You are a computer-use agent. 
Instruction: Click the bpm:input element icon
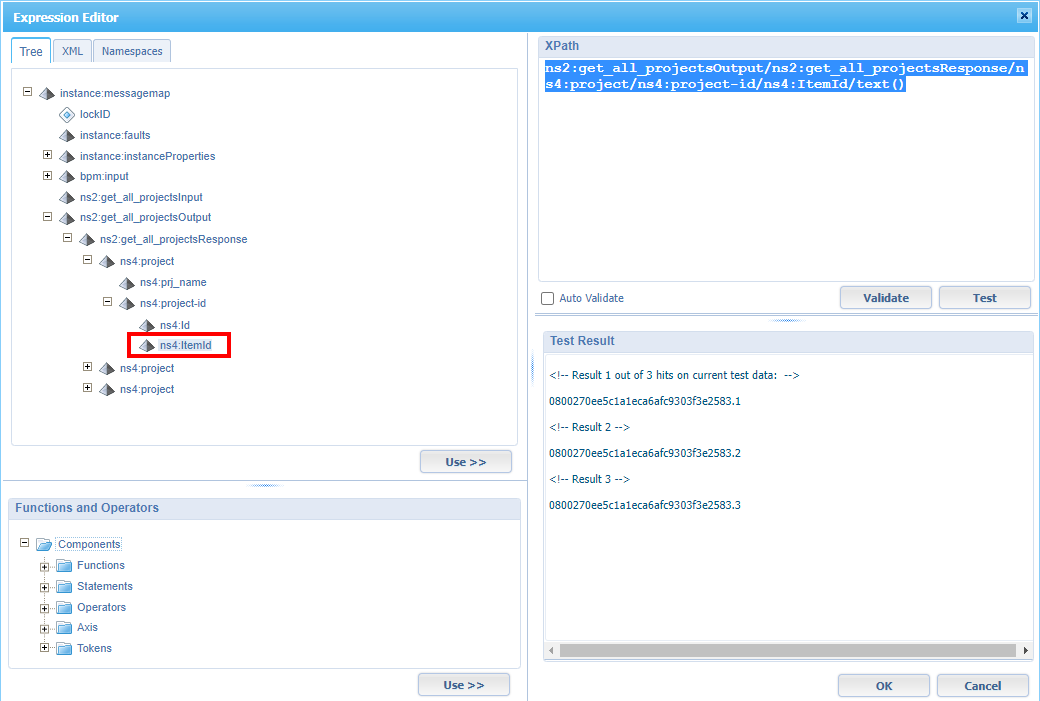tap(66, 176)
